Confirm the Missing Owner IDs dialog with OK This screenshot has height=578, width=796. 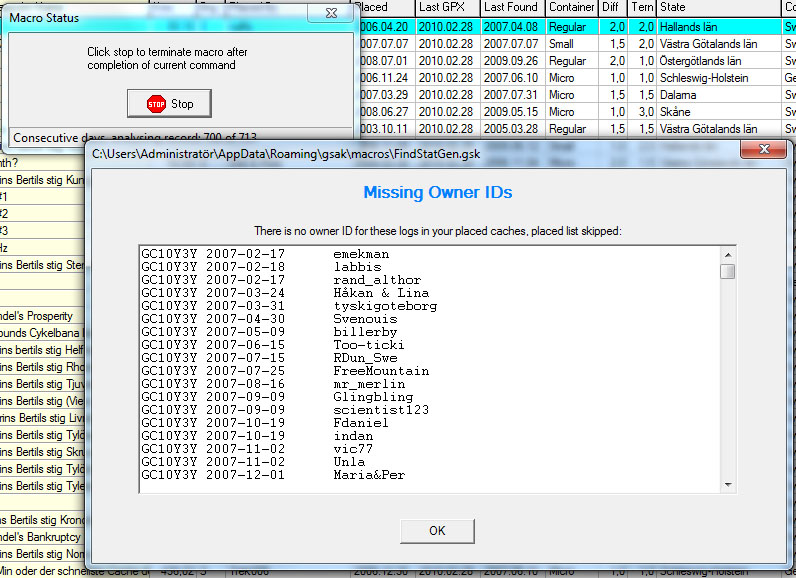point(437,530)
